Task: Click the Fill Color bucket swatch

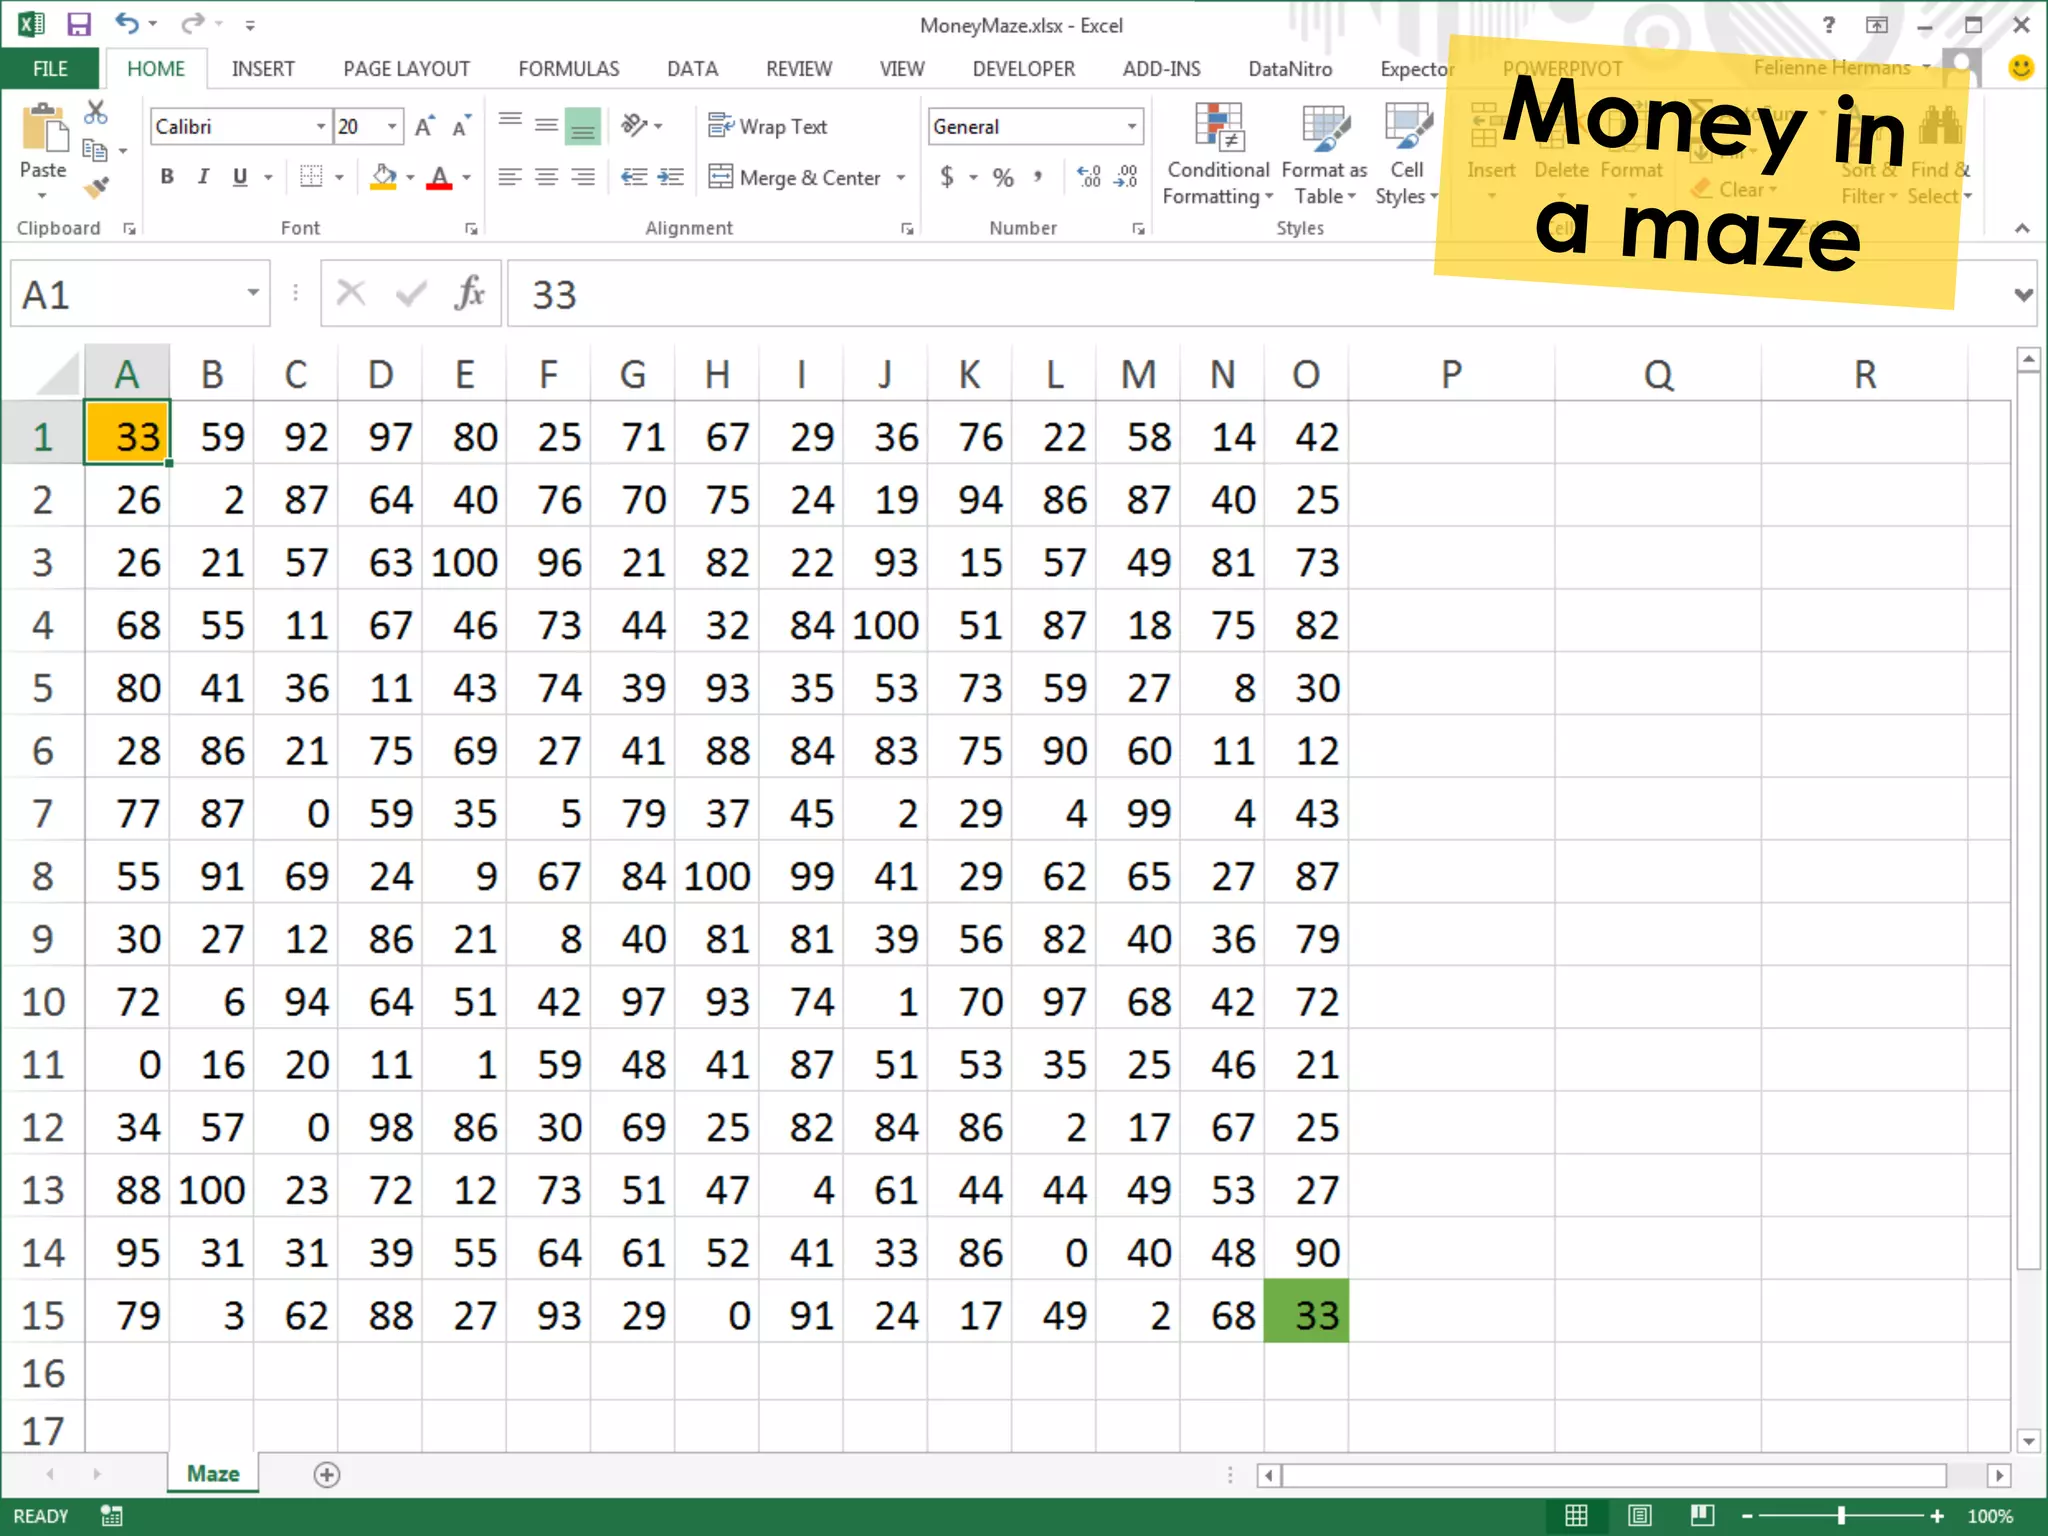Action: click(383, 178)
